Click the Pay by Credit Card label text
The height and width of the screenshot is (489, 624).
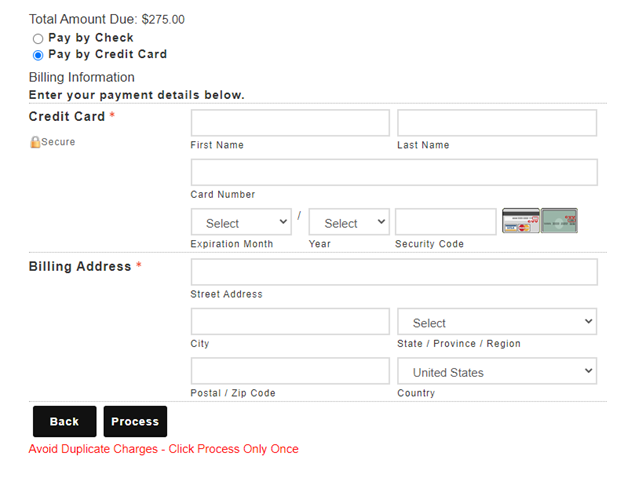pos(107,55)
